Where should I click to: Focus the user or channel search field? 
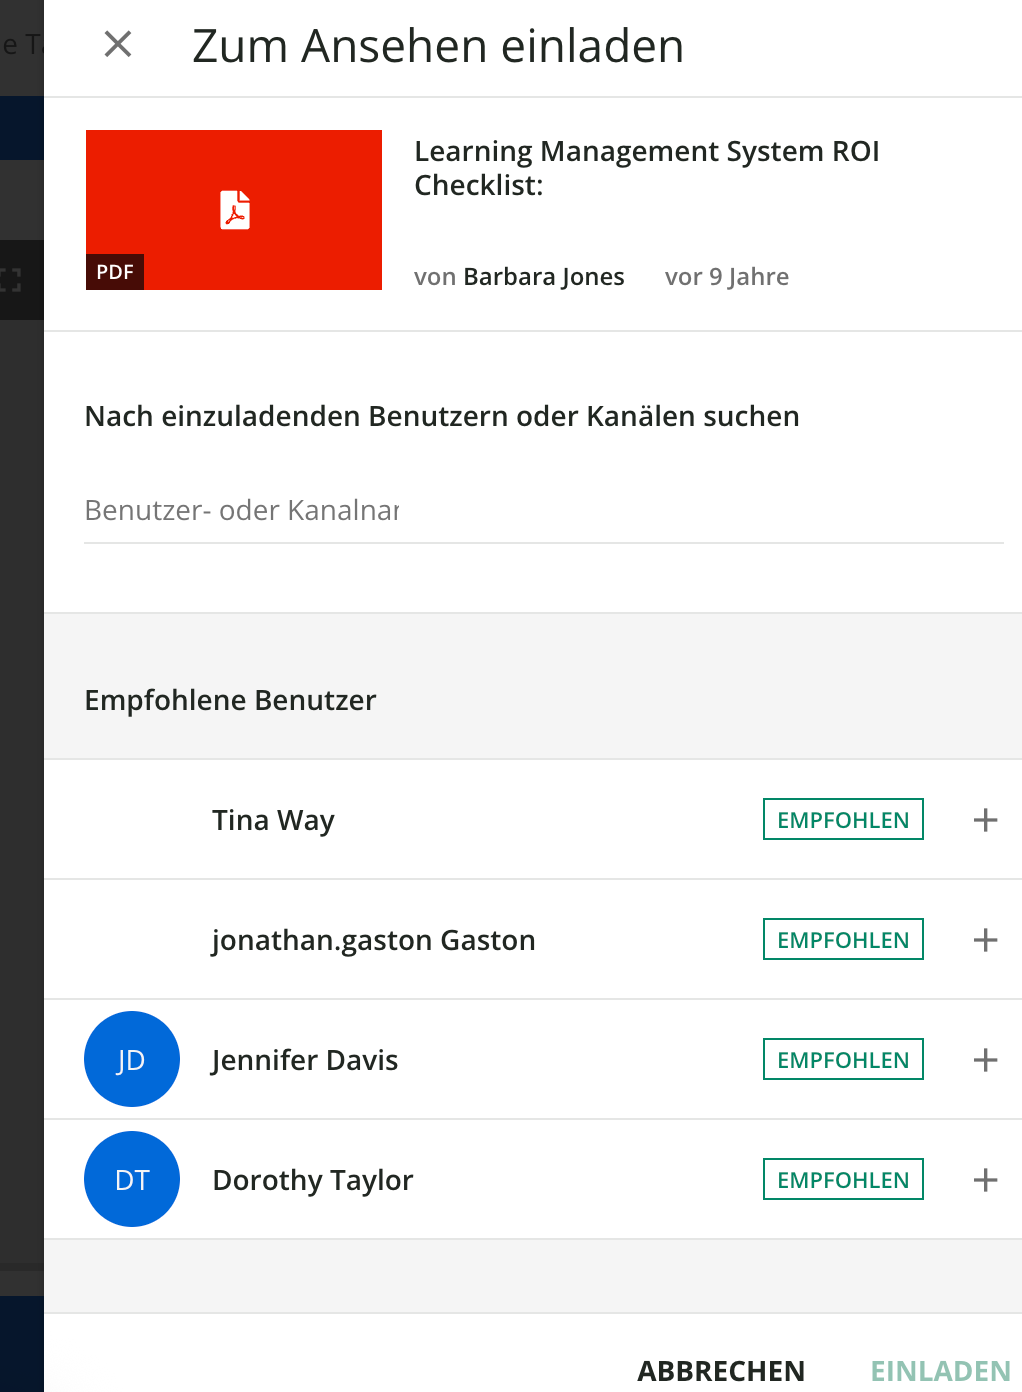point(543,511)
